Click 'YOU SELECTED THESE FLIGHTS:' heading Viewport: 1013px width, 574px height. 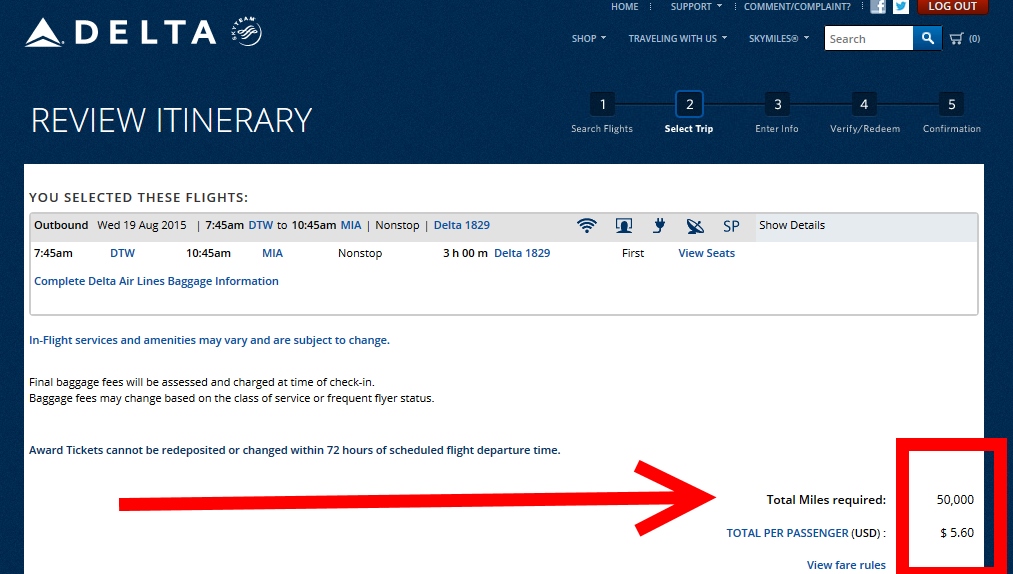(x=138, y=197)
